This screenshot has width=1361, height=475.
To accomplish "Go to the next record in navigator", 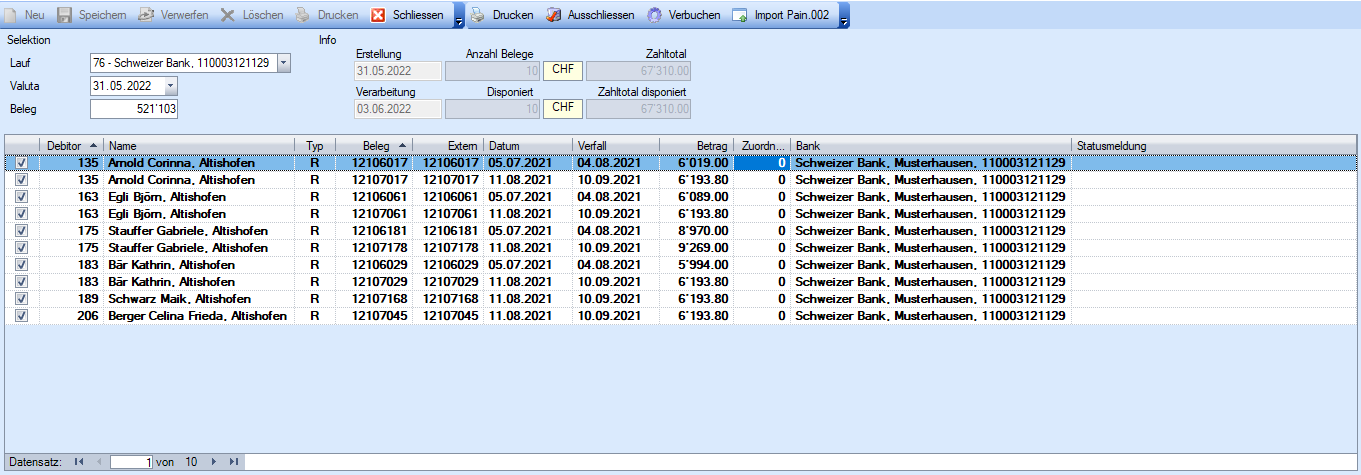I will 213,462.
